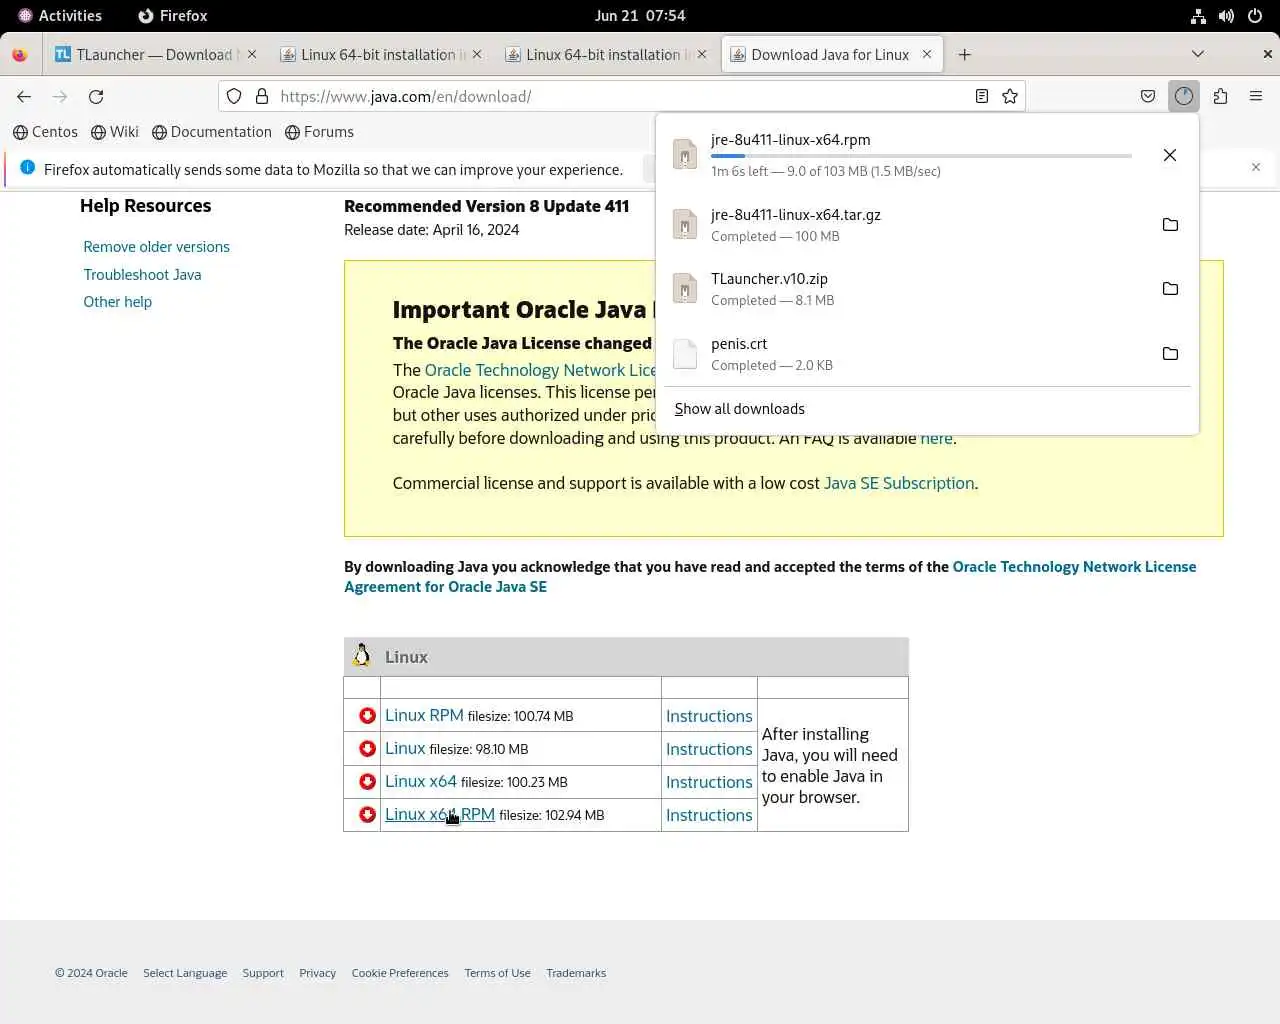Screen dimensions: 1280x1024
Task: Open the clock and calendar at Jun 21 07:54
Action: [640, 16]
